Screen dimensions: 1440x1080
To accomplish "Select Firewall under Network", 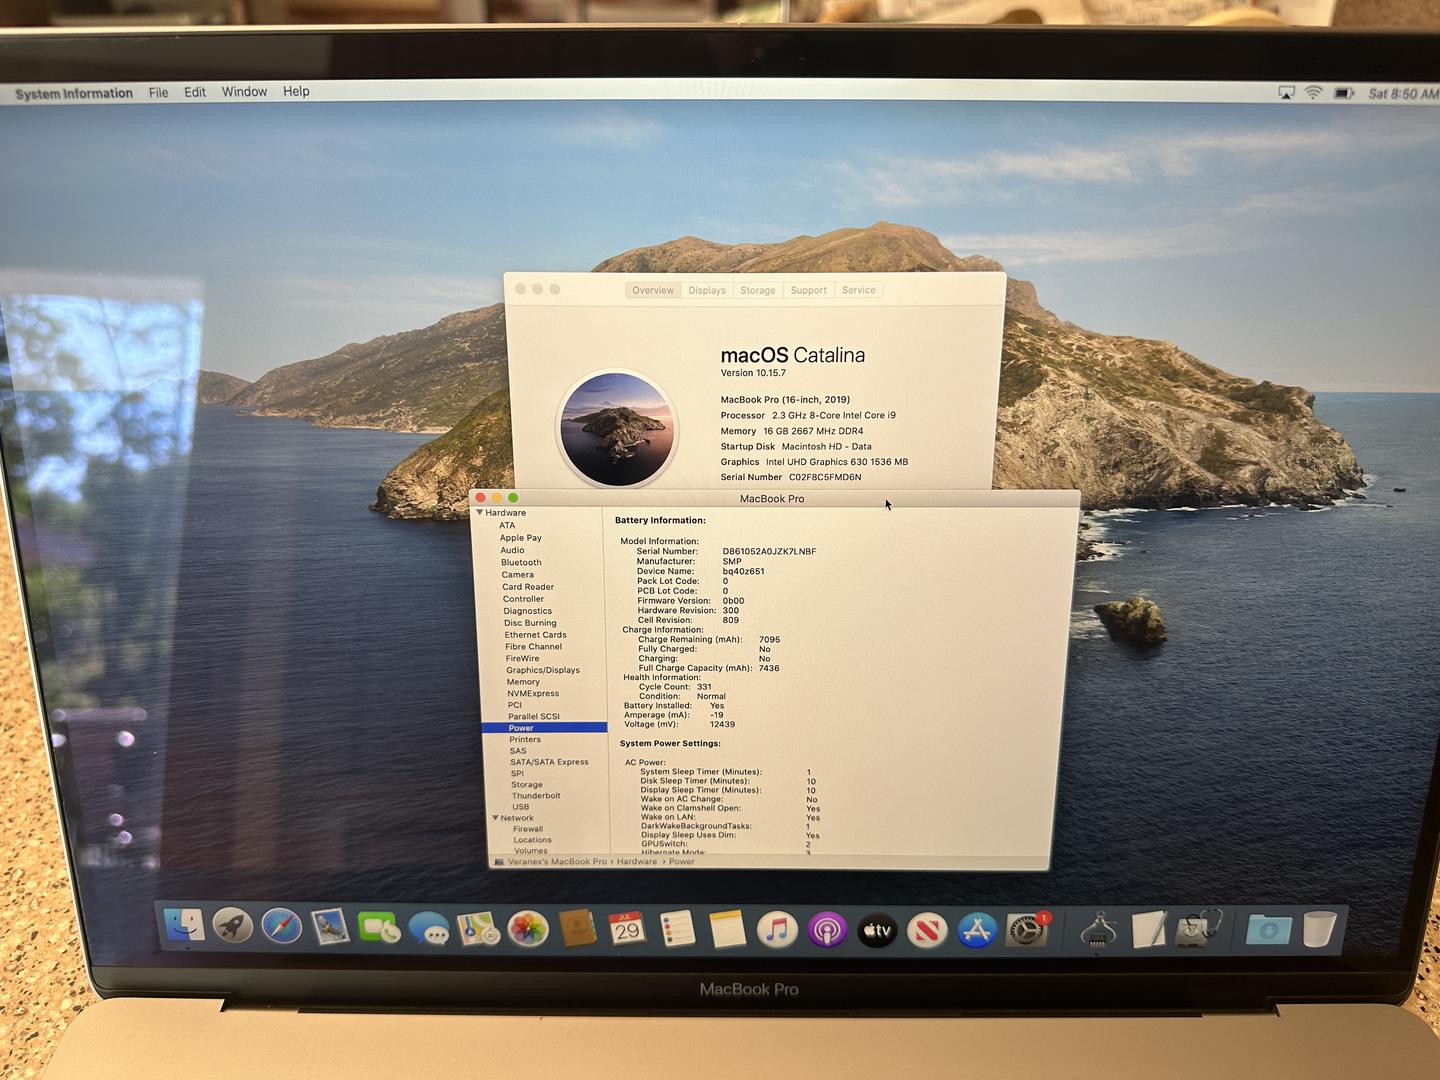I will (x=528, y=829).
